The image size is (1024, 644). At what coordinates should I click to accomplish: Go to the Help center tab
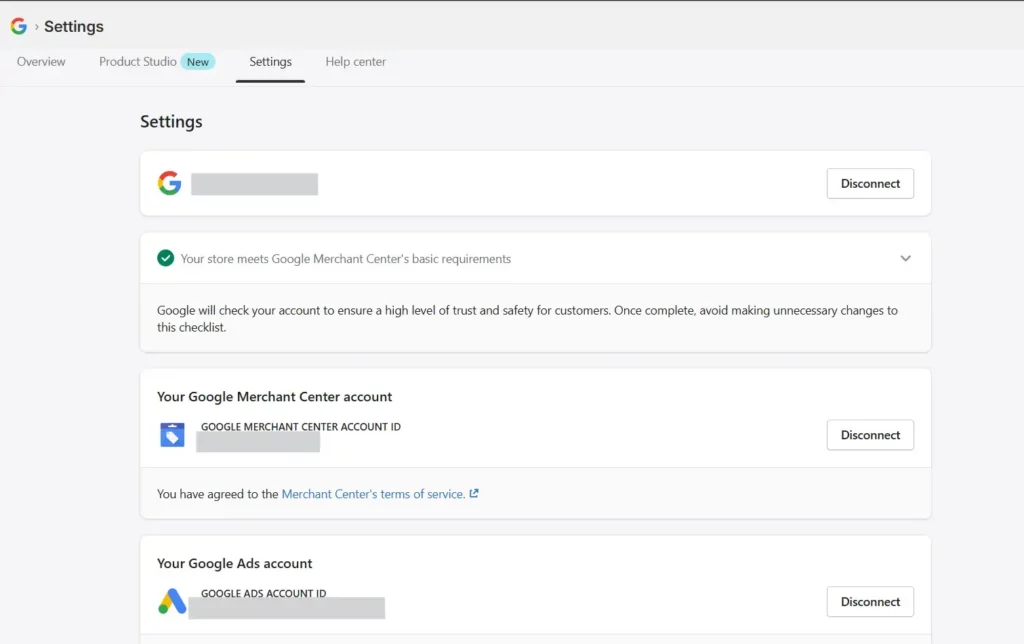pos(356,61)
